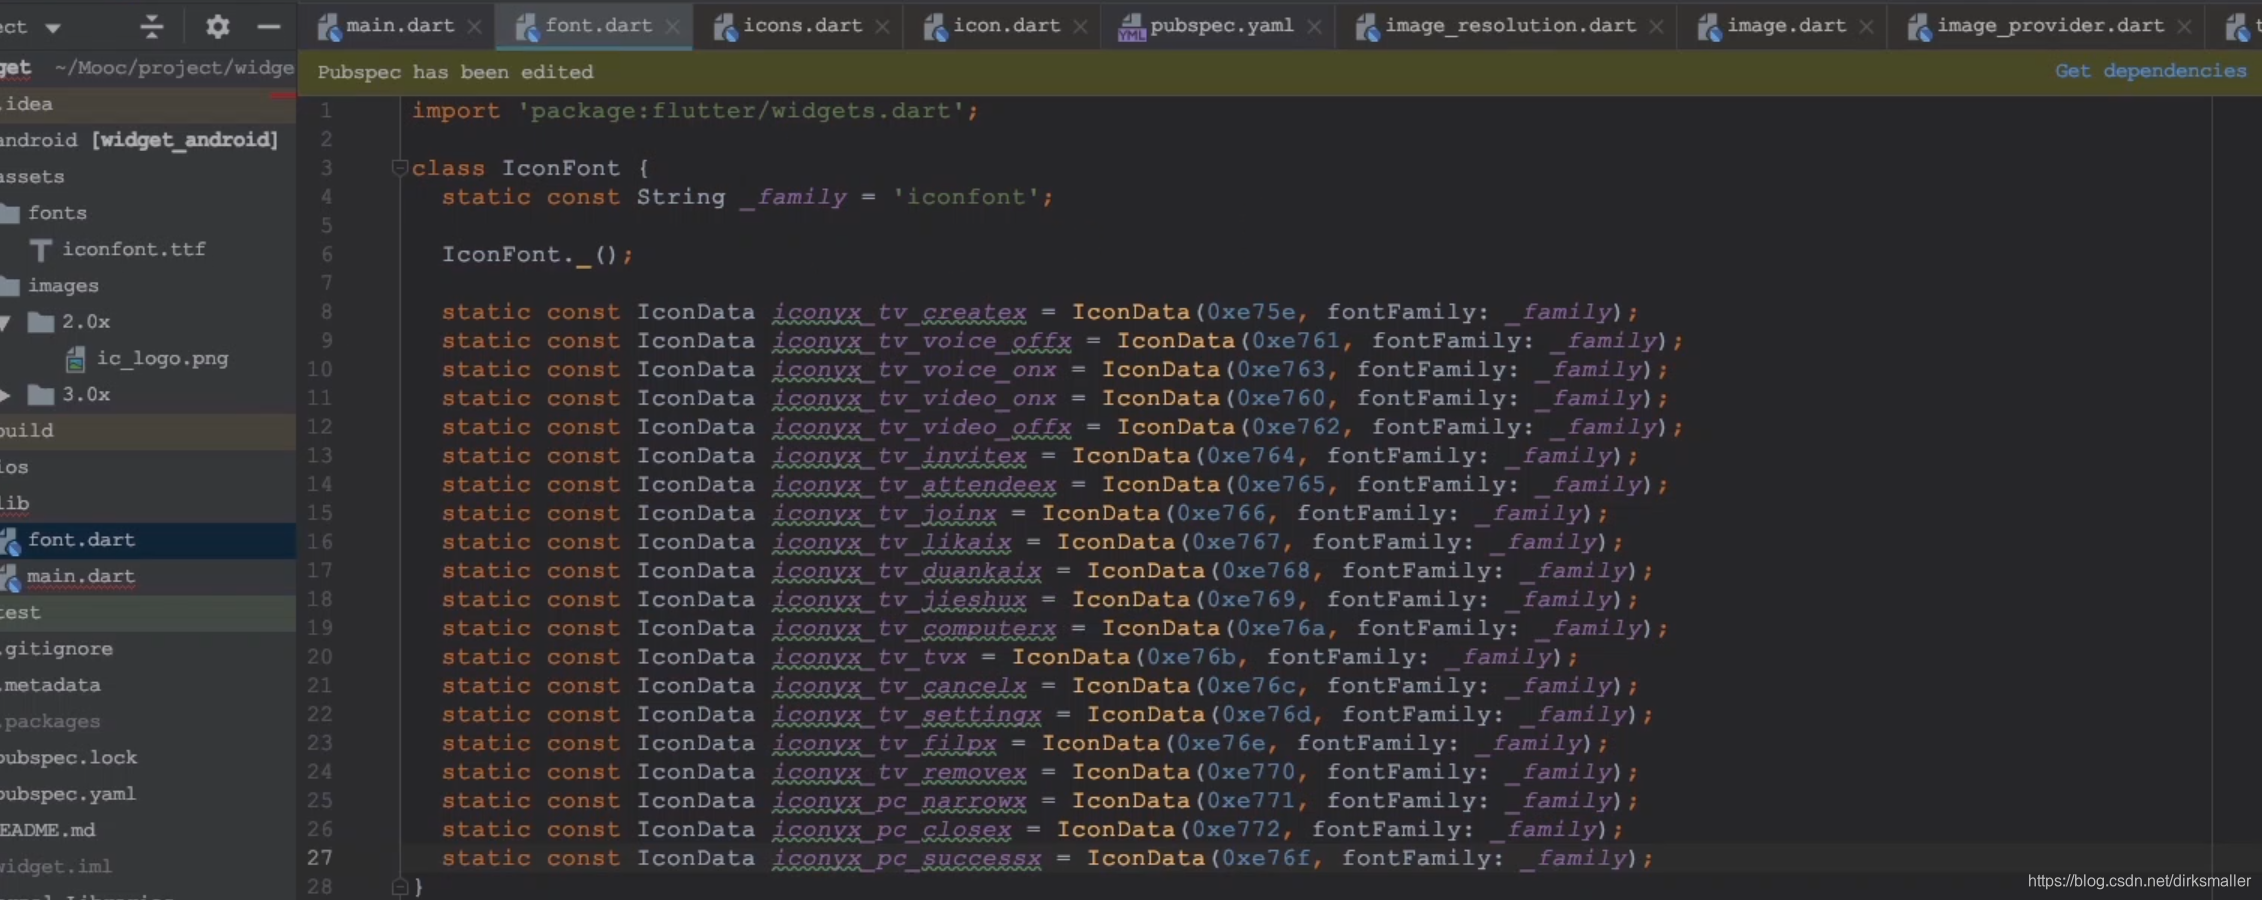Click the Dart file icon on icons.dart tab
The width and height of the screenshot is (2262, 900).
point(725,27)
